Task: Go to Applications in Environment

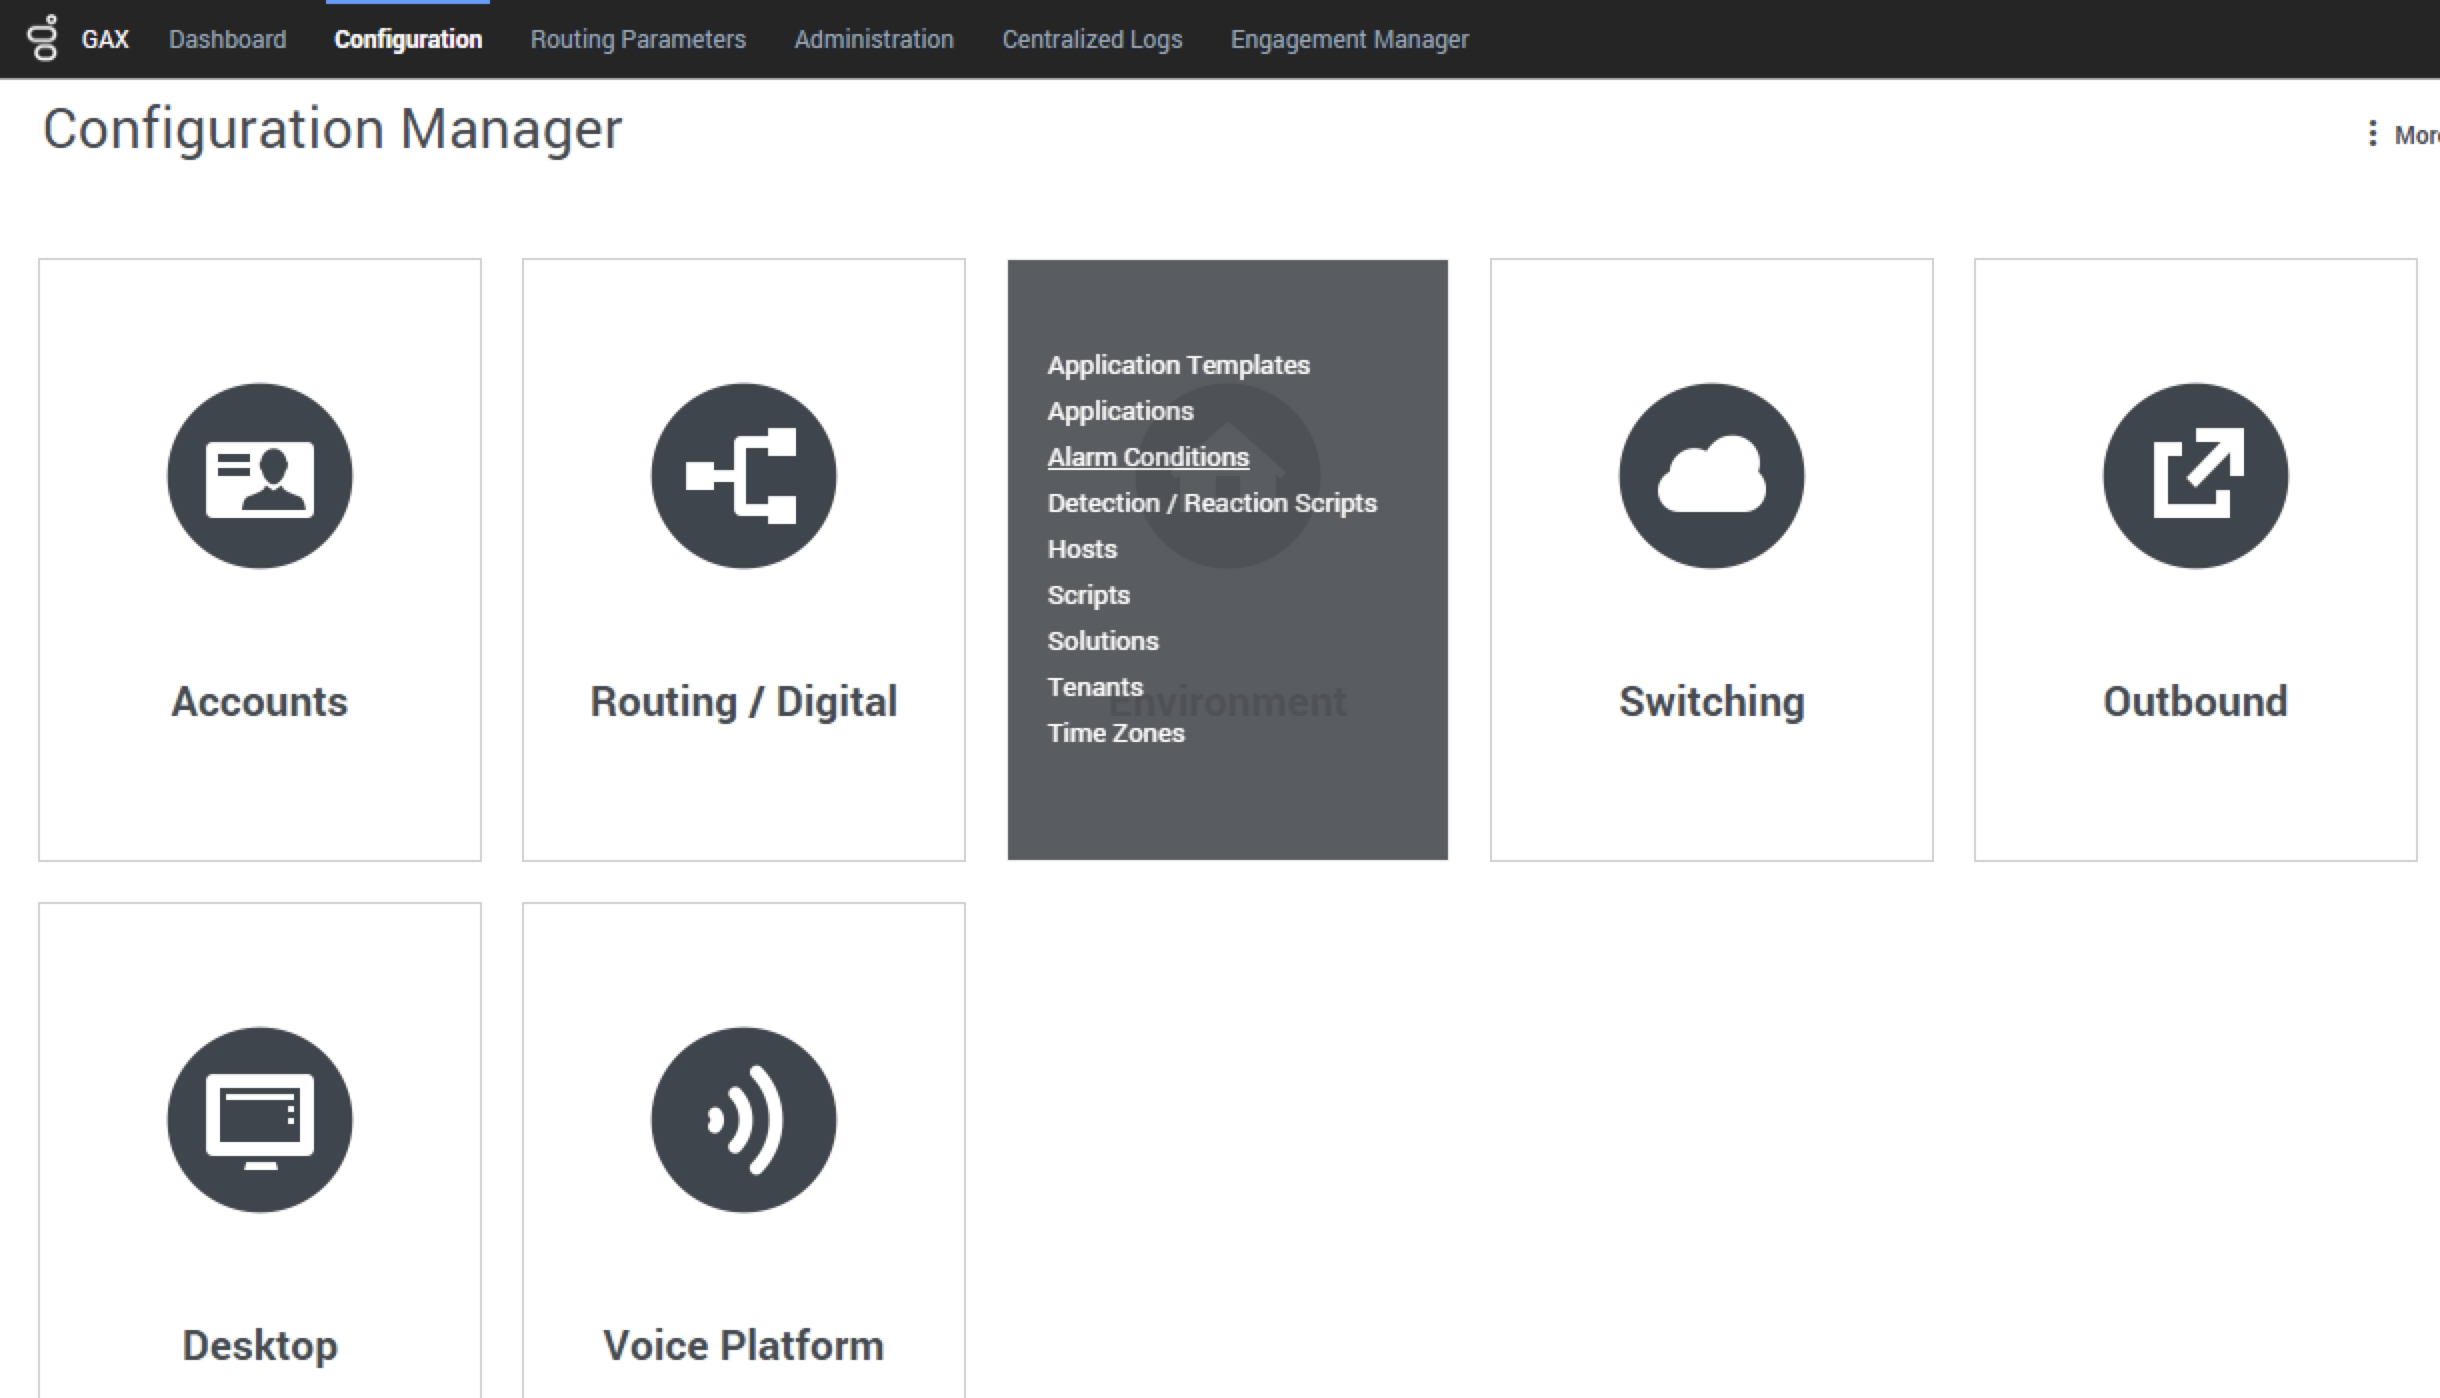Action: [1120, 411]
